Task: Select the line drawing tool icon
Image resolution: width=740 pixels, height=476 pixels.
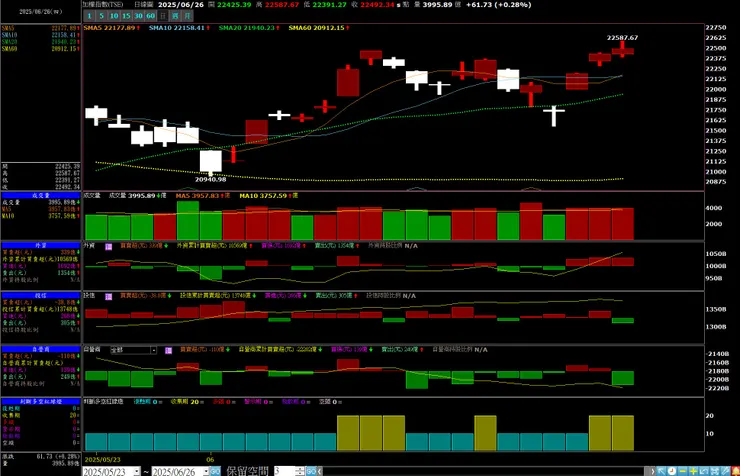Action: point(725,471)
